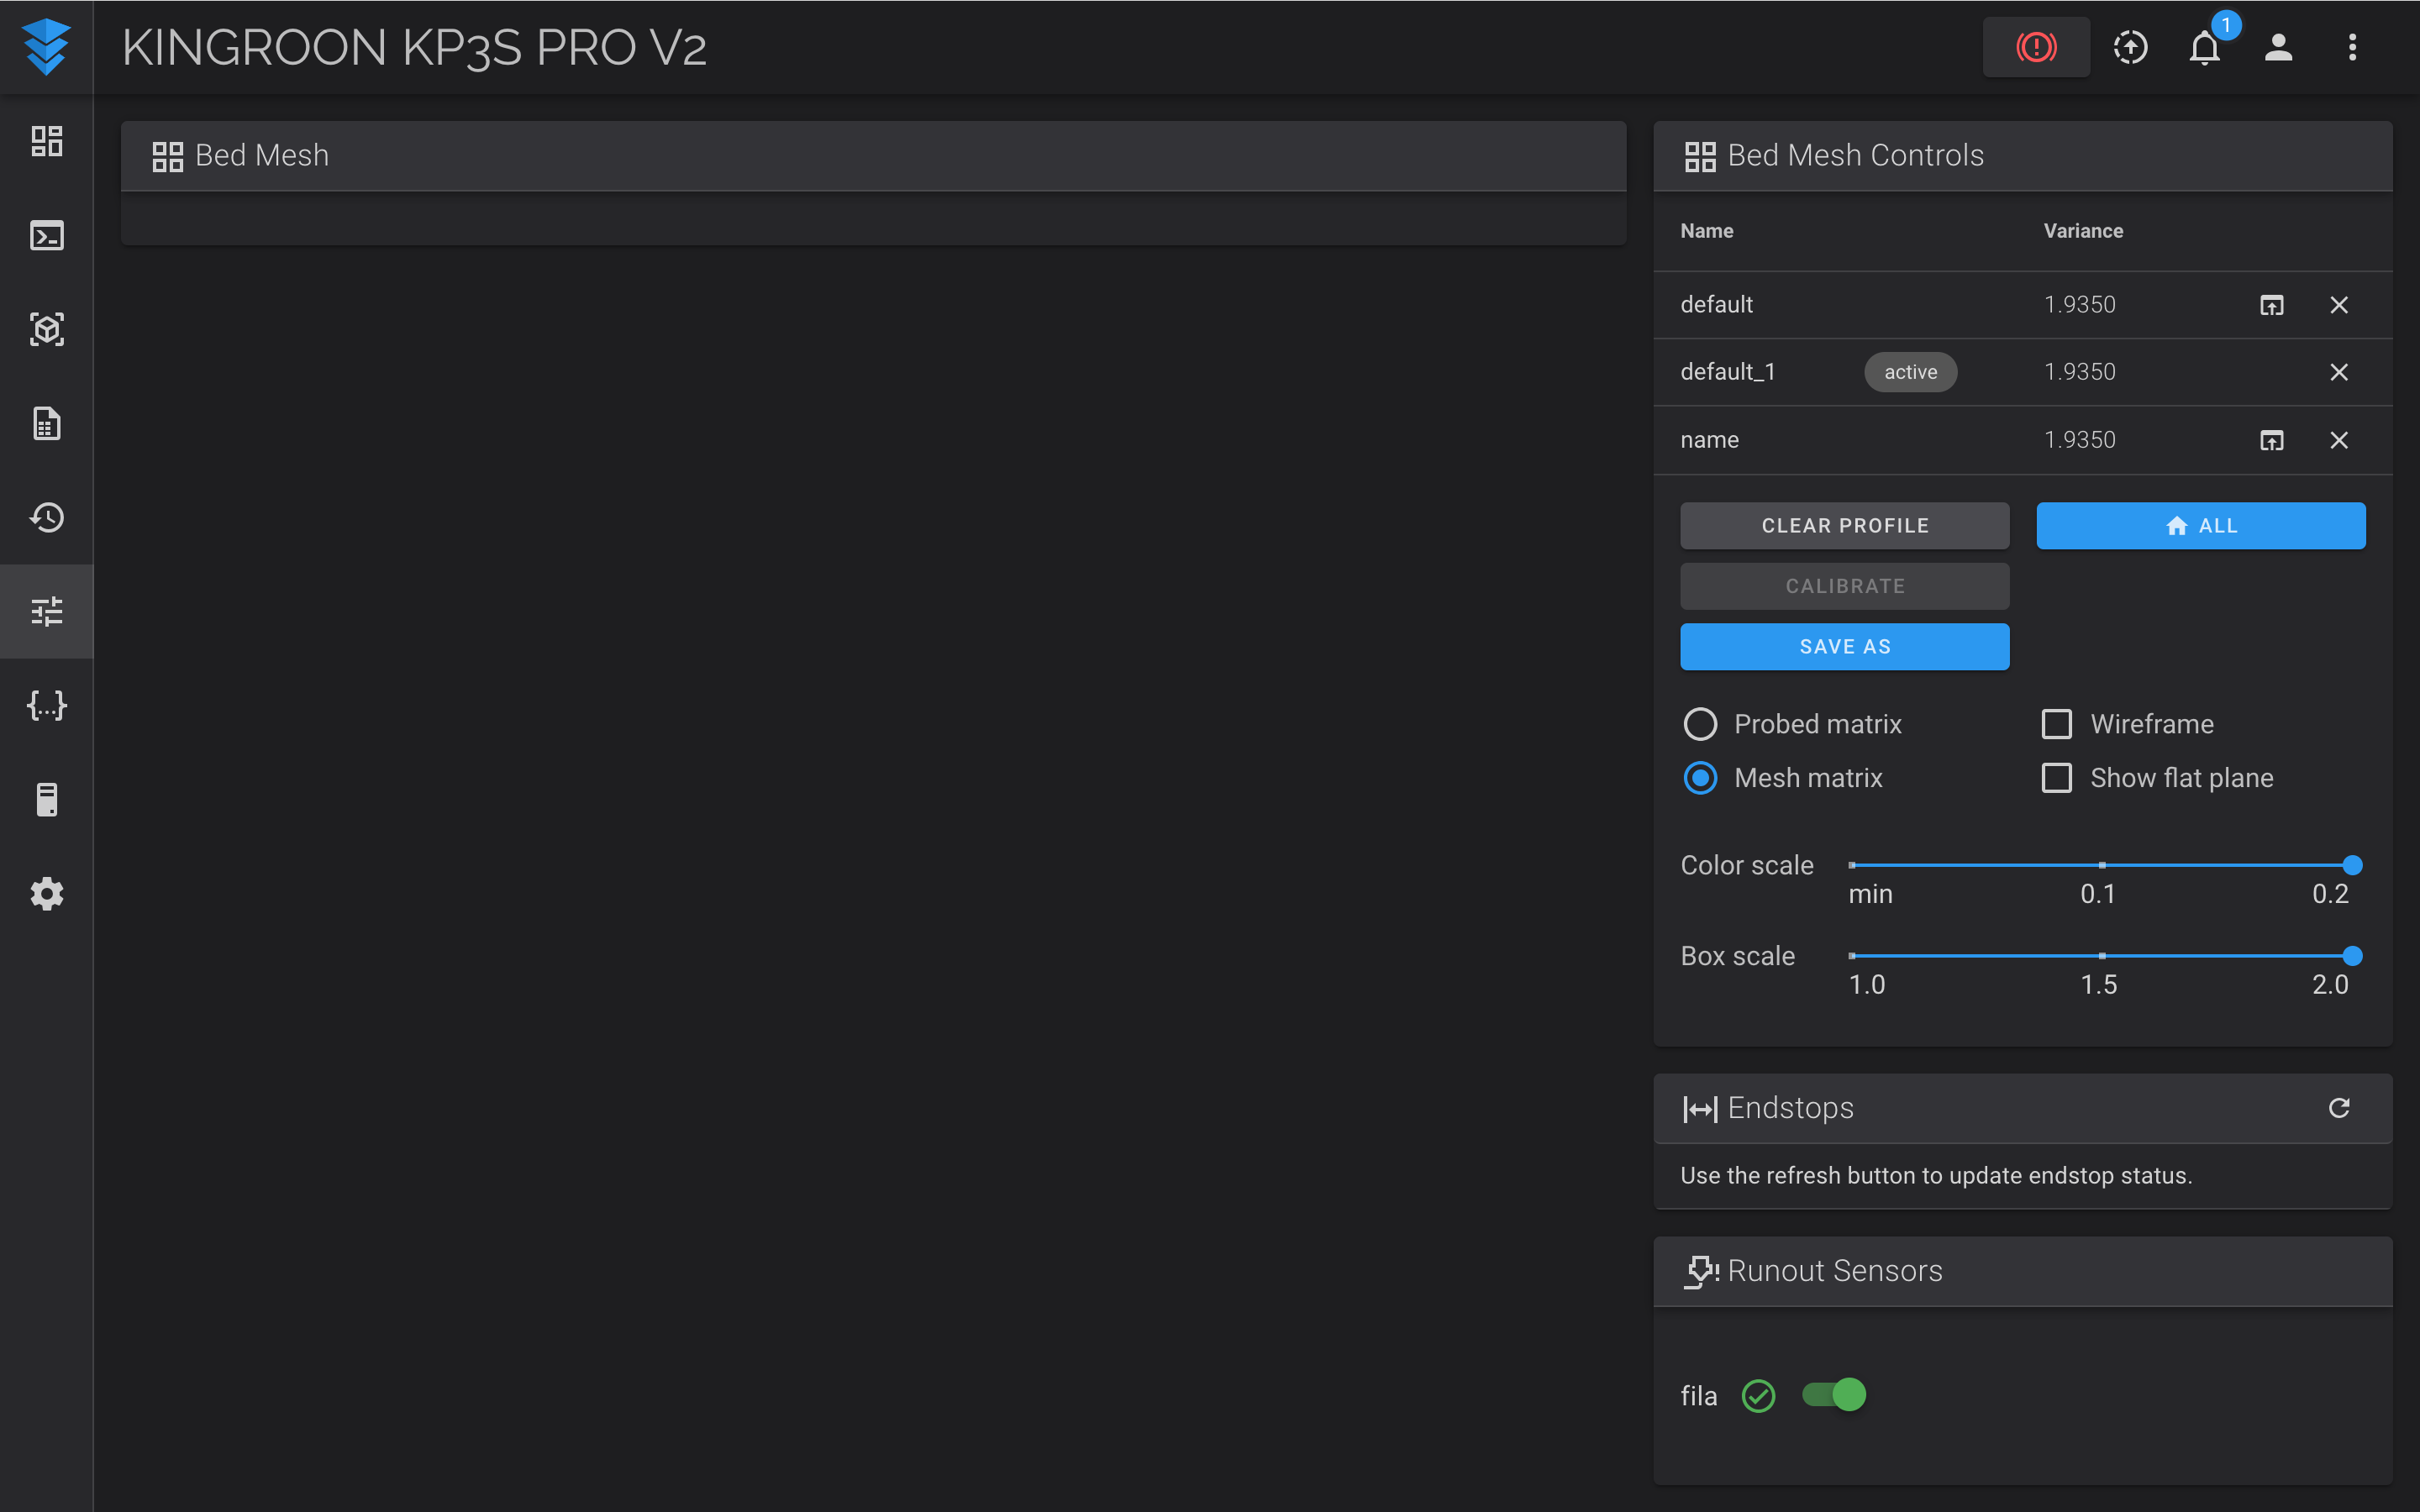
Task: Click the default profile name
Action: (1716, 305)
